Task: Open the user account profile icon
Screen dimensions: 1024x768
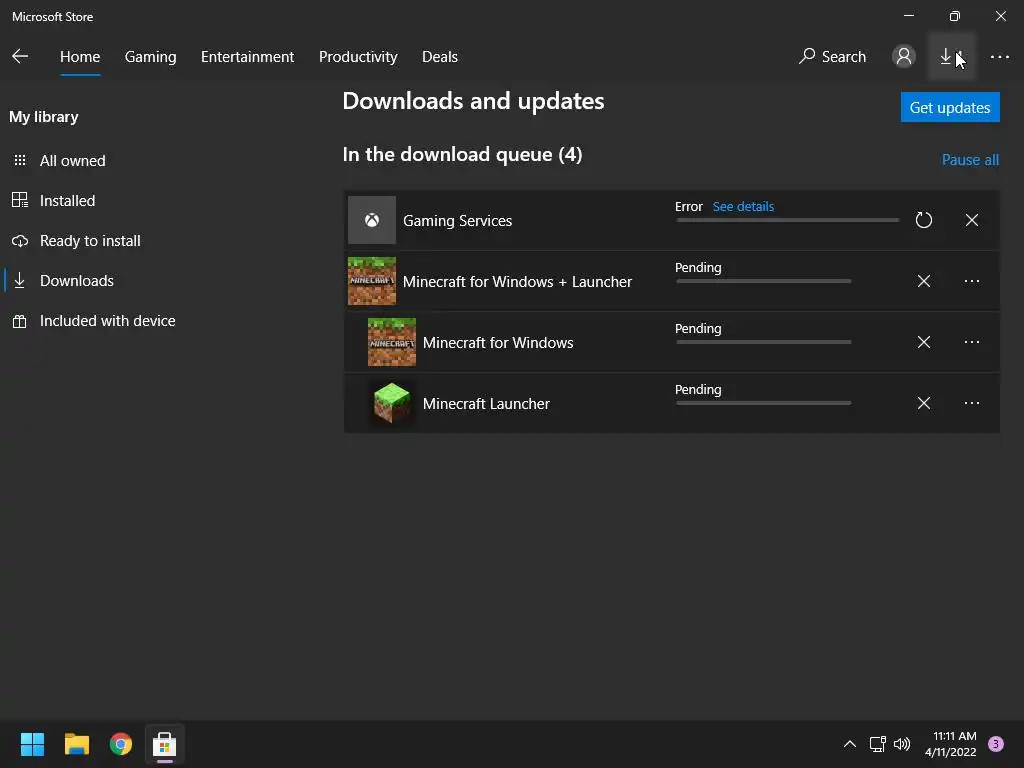Action: [x=904, y=57]
